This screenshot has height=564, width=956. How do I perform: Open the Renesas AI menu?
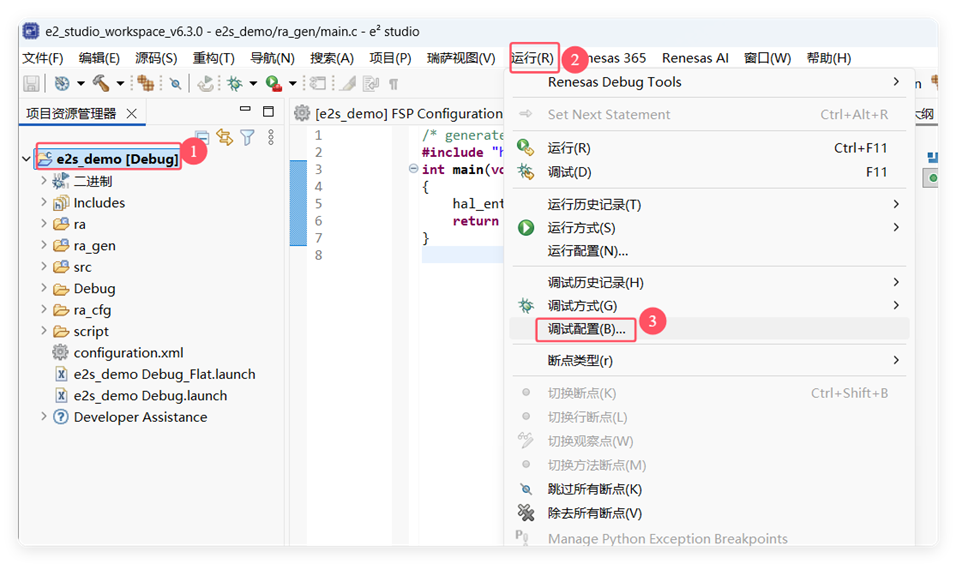point(695,58)
